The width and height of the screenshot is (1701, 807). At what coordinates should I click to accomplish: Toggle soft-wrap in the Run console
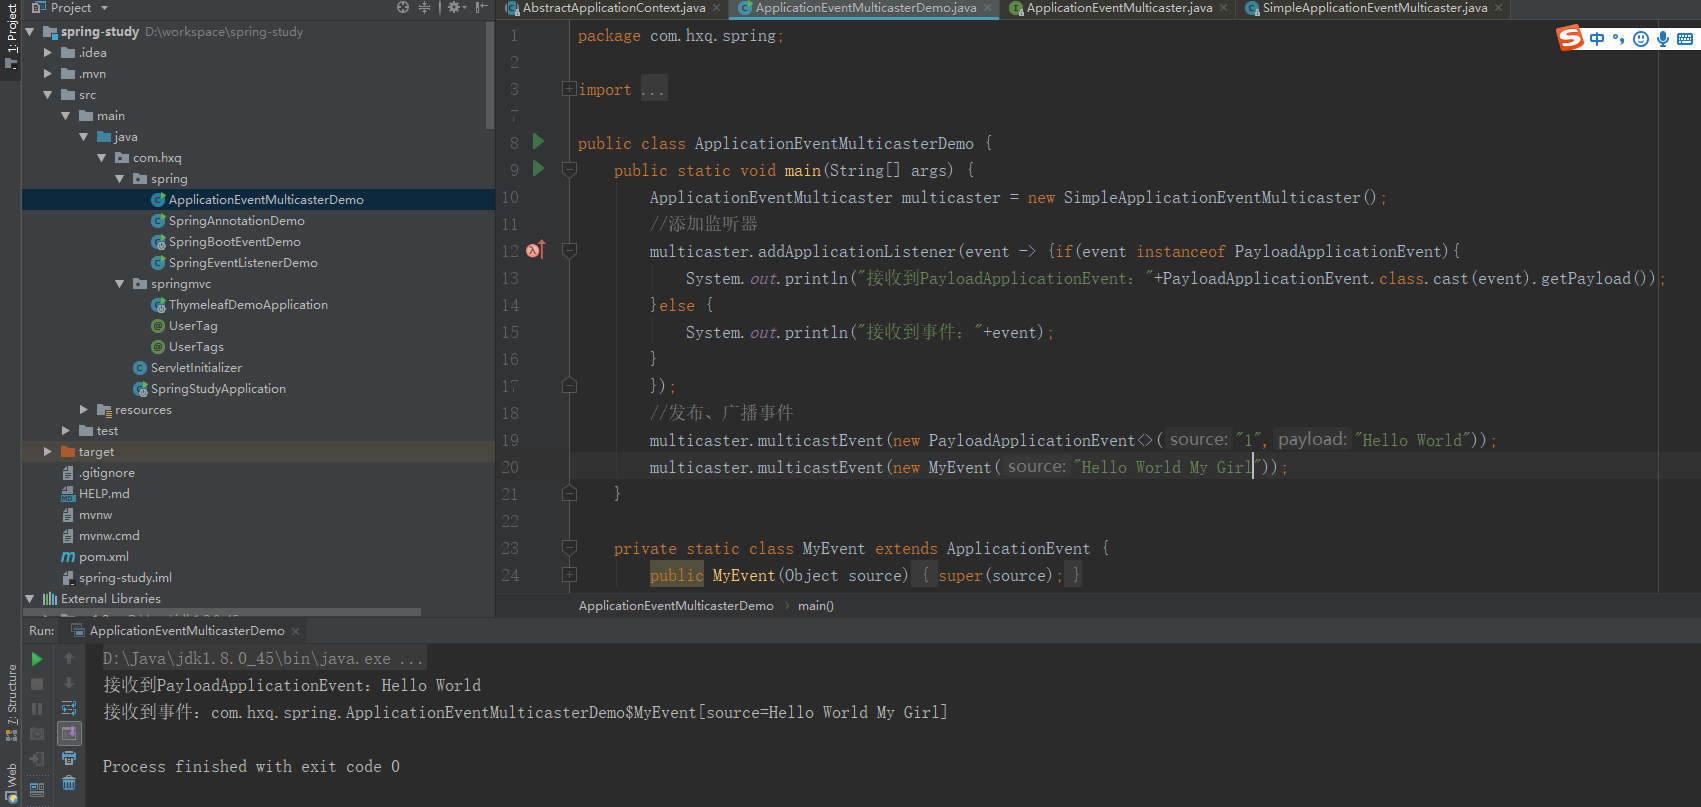click(69, 708)
